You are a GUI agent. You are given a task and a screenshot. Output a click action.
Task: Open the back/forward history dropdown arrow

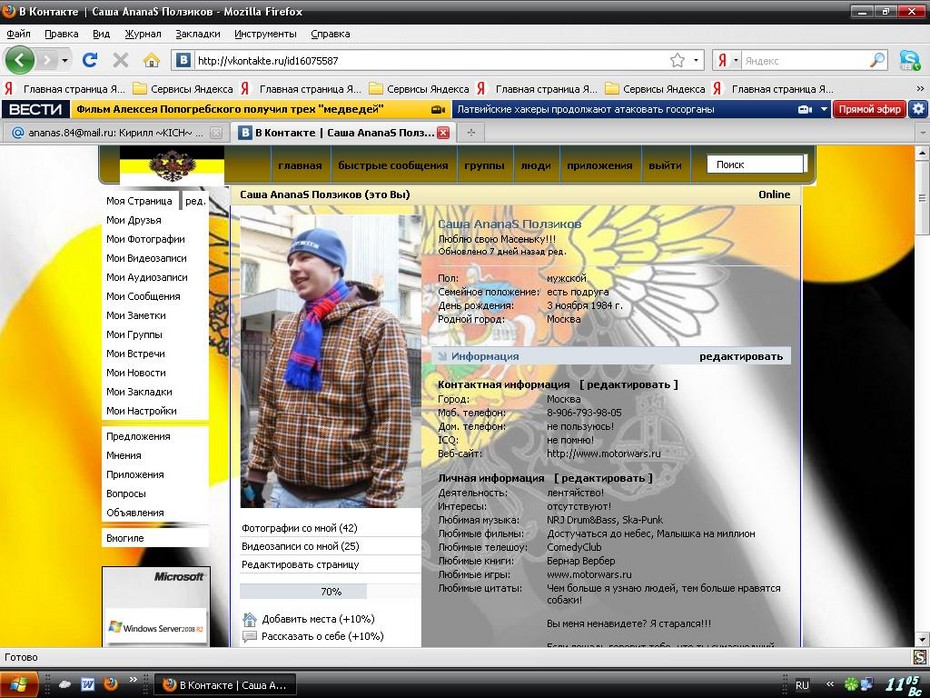pos(65,60)
